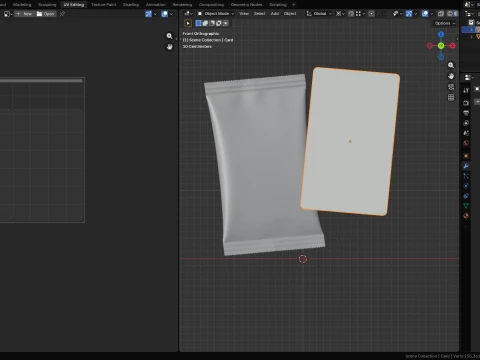Image resolution: width=480 pixels, height=360 pixels.
Task: Open the Material properties tab icon
Action: (466, 216)
